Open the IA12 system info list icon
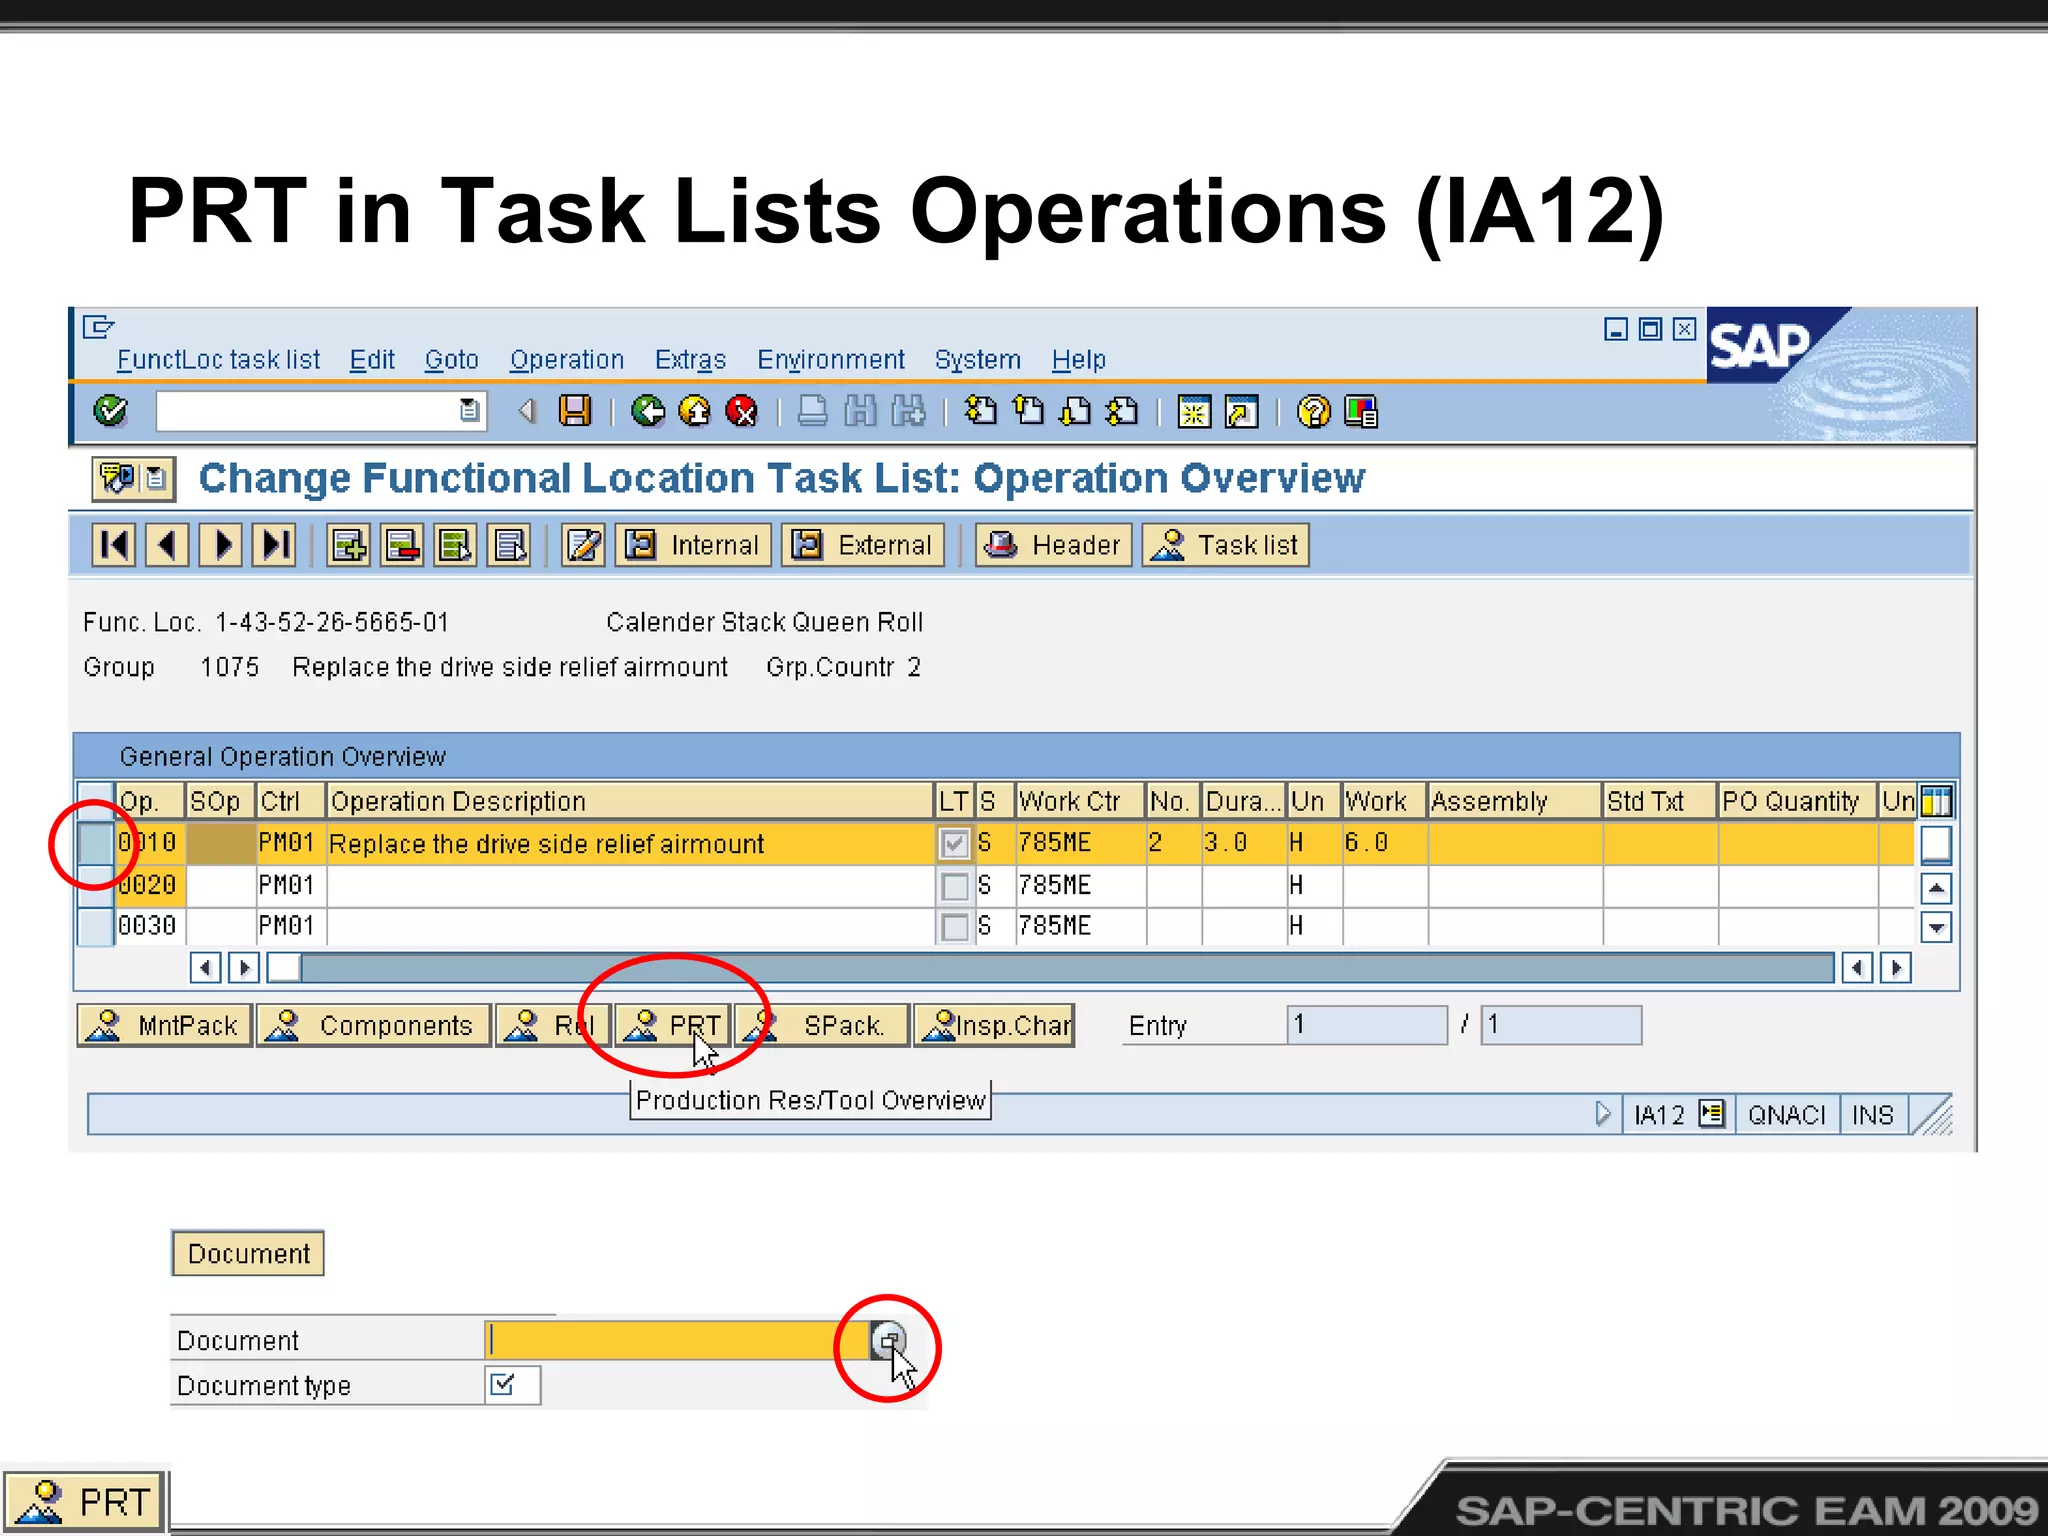Image resolution: width=2048 pixels, height=1536 pixels. point(1711,1114)
